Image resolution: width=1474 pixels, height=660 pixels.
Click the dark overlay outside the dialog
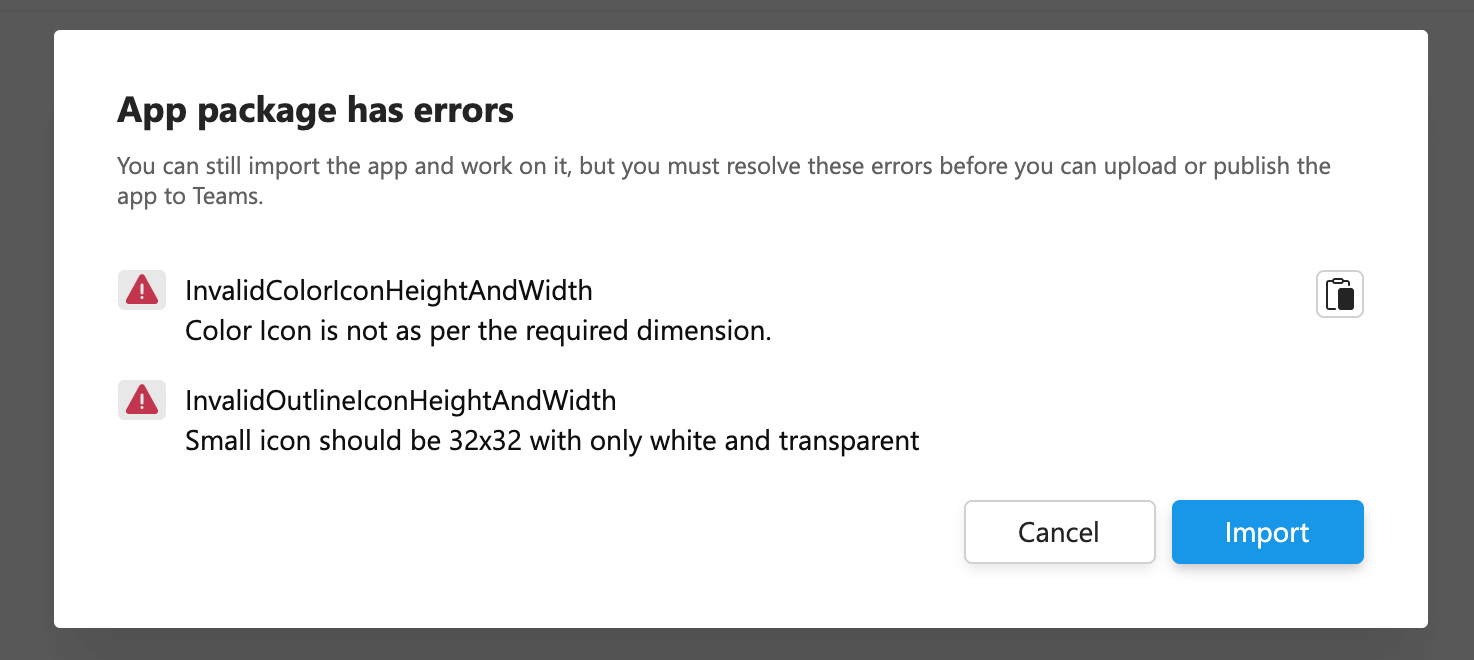pos(25,330)
